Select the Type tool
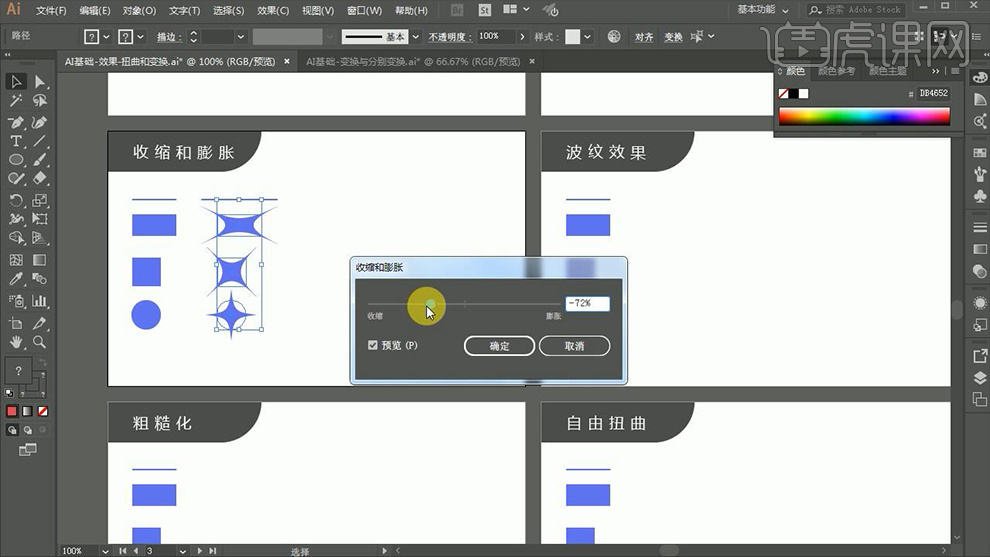The image size is (990, 557). tap(16, 141)
